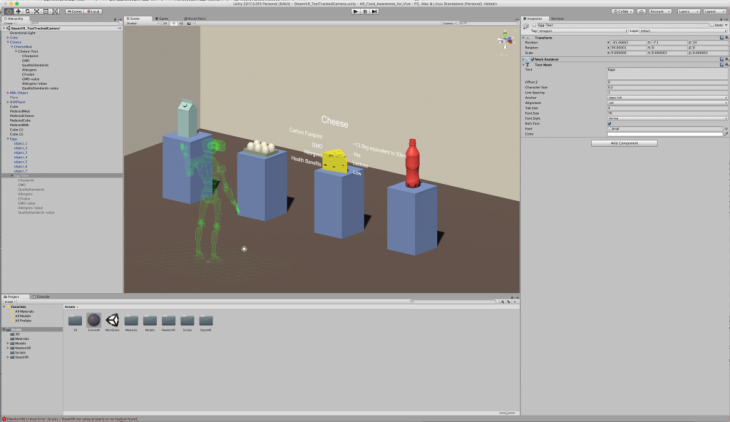Open the SteamVR folder in Assets grid
730x422 pixels.
[205, 319]
